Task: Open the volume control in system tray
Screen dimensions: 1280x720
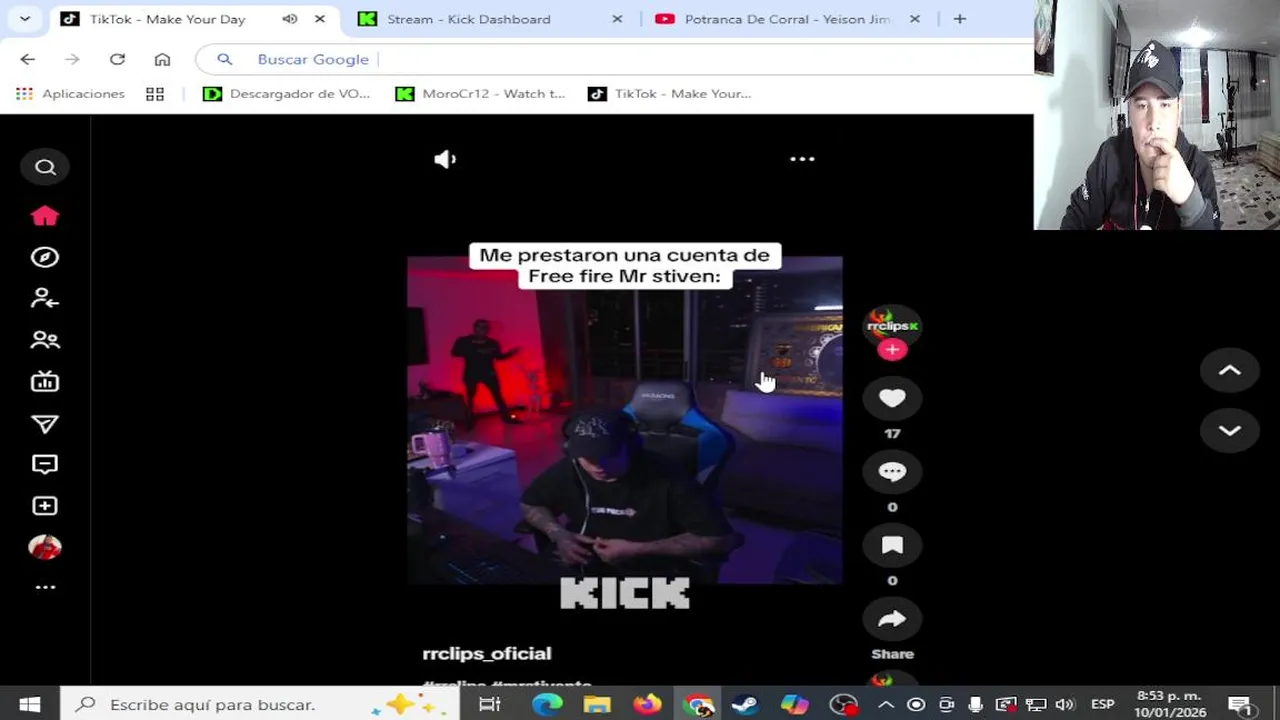Action: point(1065,705)
